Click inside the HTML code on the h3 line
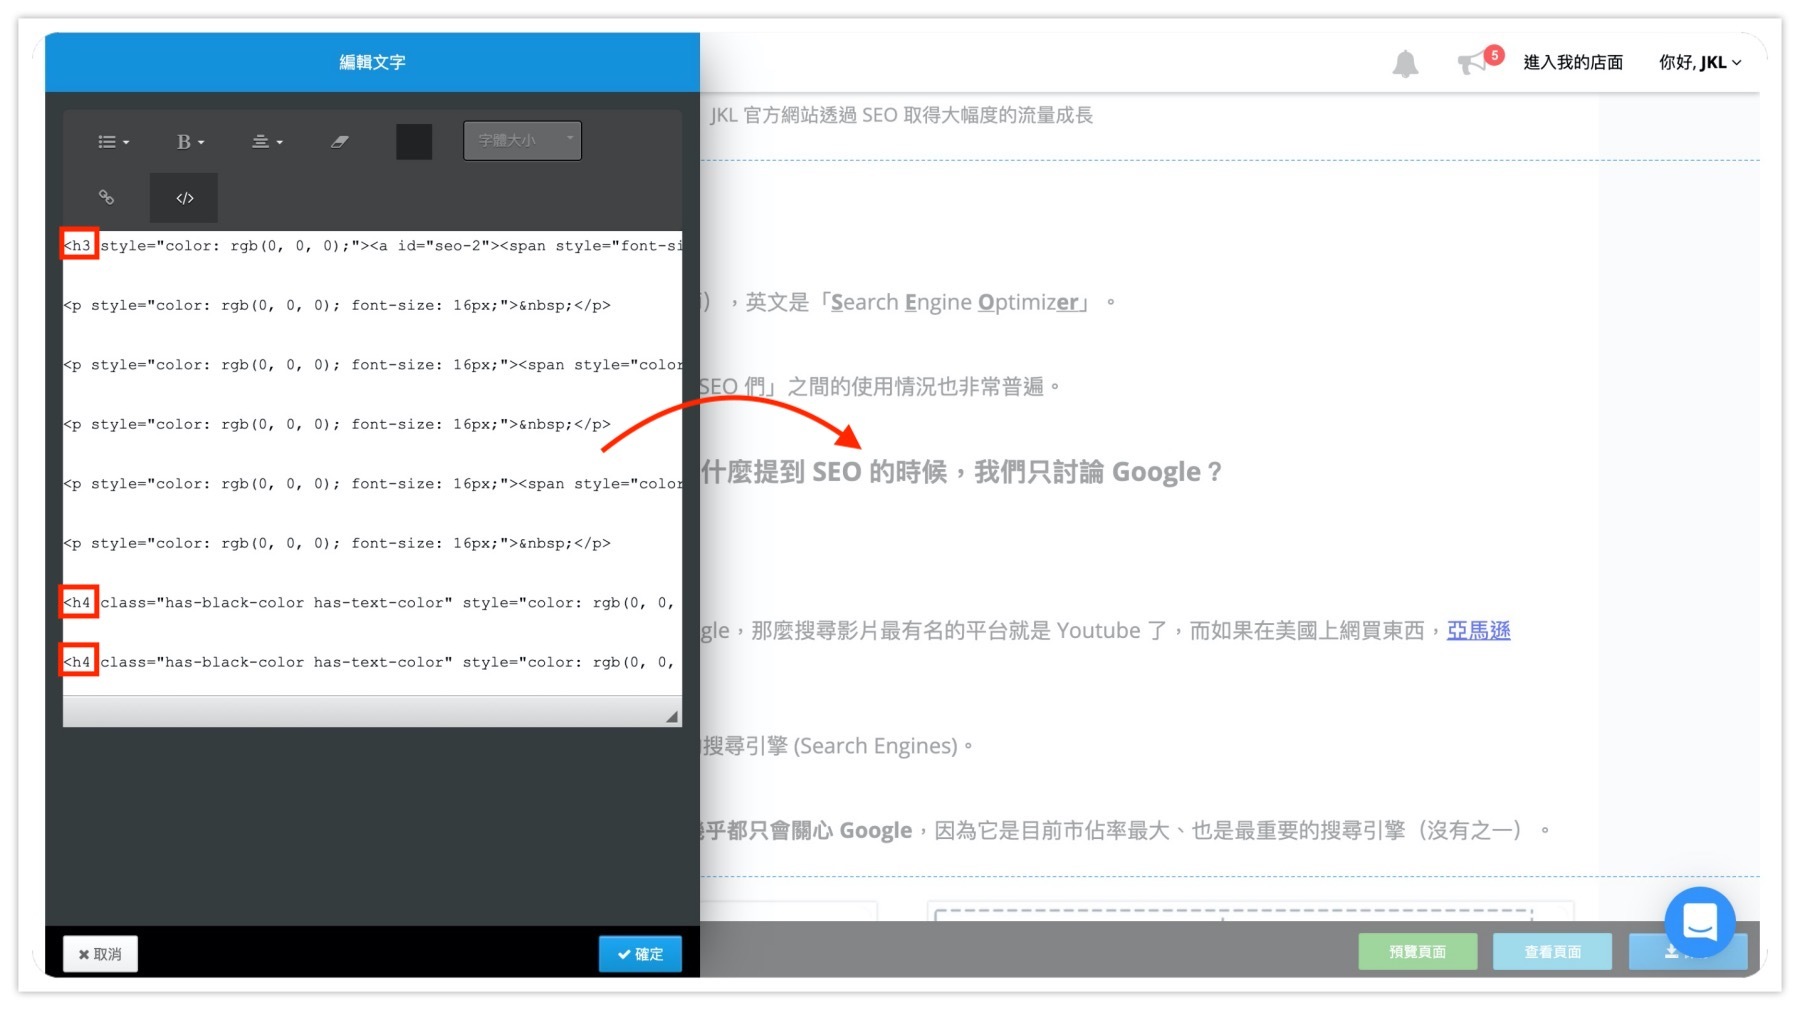The width and height of the screenshot is (1800, 1010). [x=380, y=246]
